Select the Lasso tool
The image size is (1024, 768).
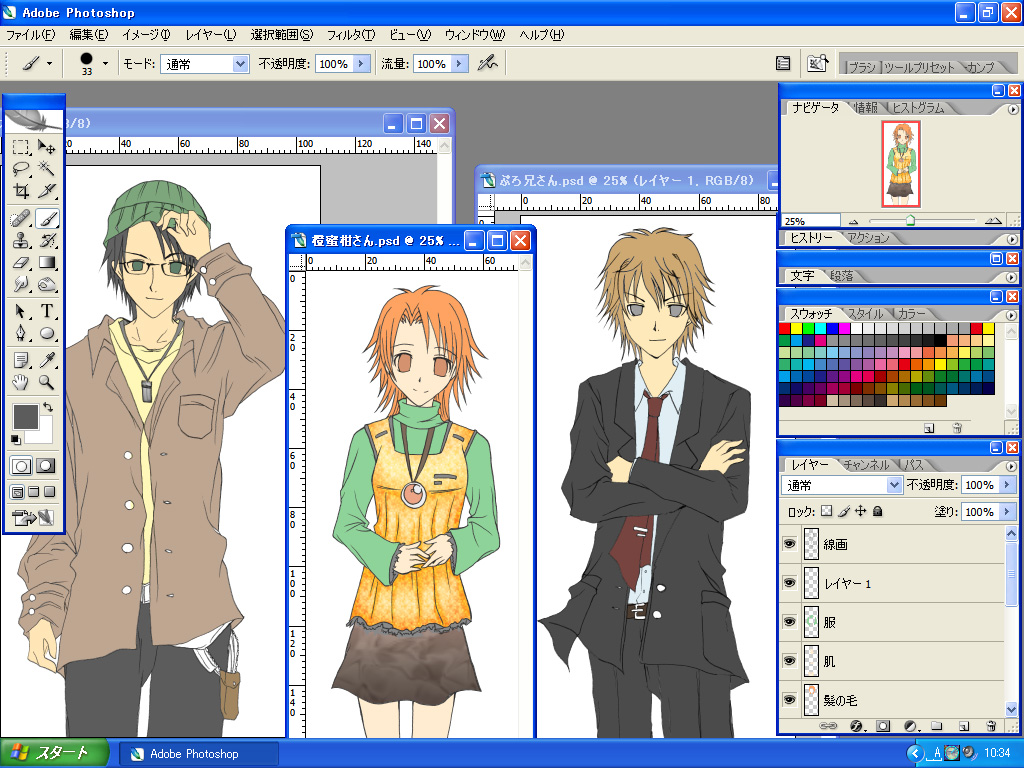pos(21,168)
